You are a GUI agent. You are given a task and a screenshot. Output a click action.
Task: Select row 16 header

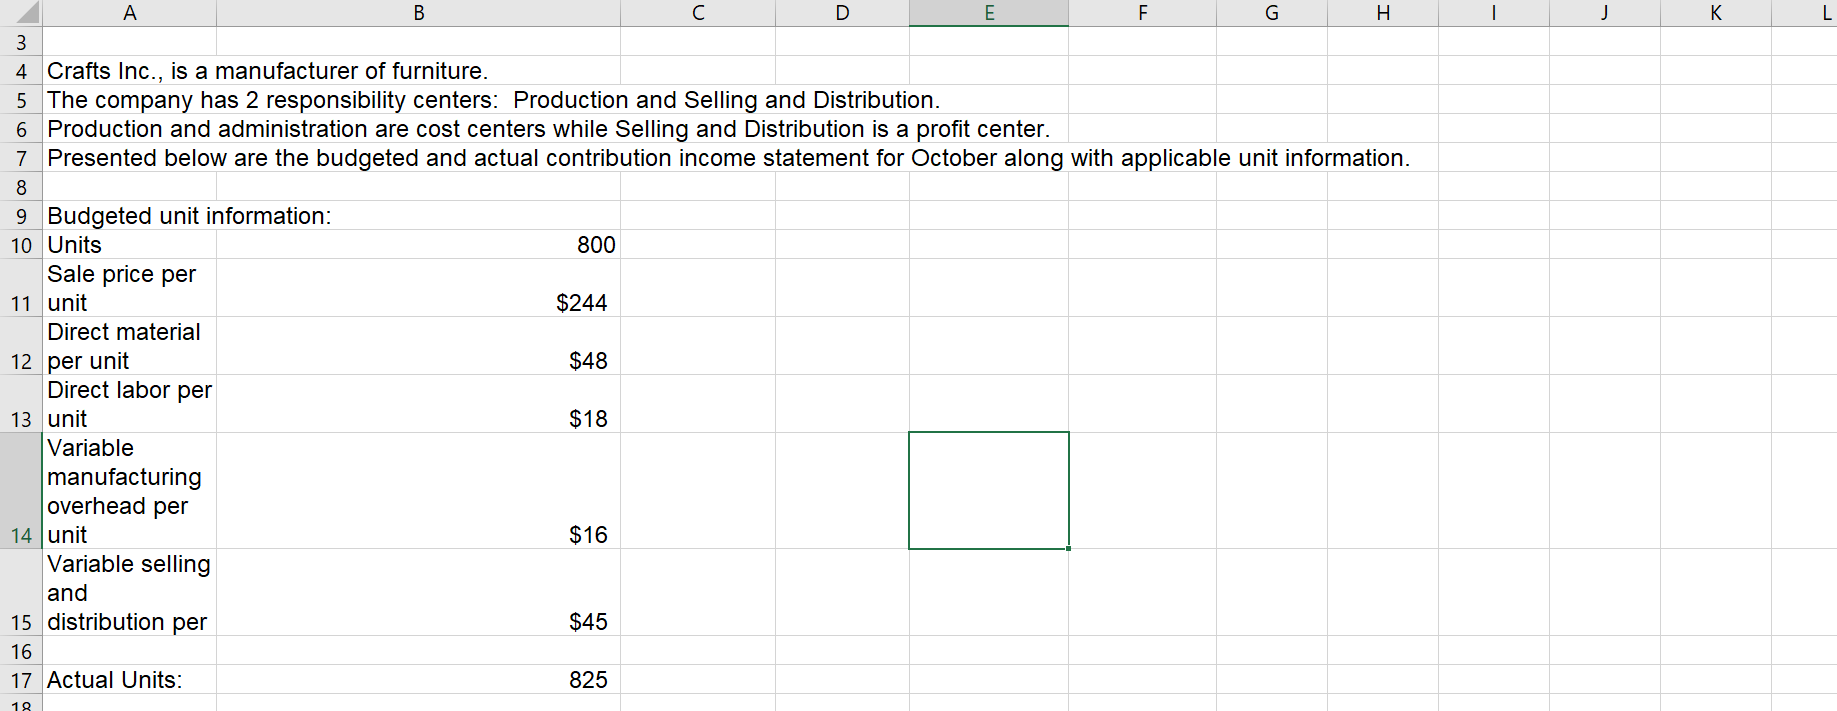tap(21, 651)
